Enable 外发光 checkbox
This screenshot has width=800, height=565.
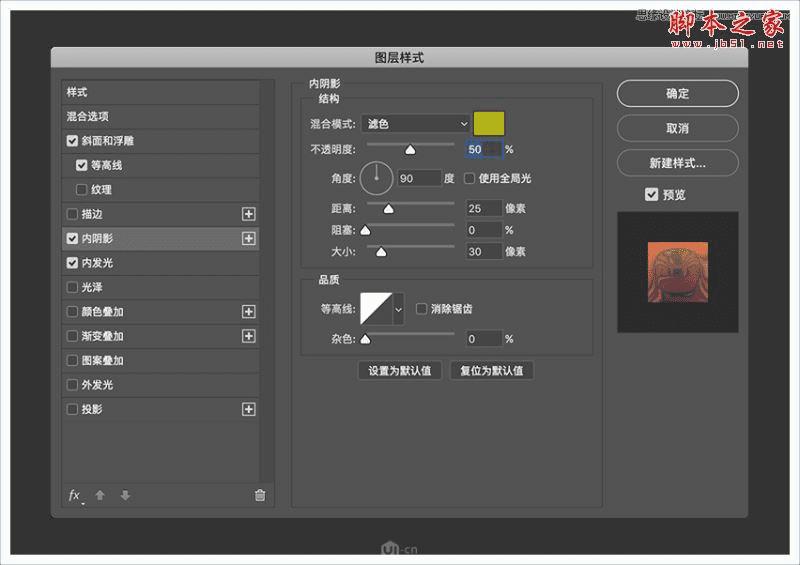click(x=72, y=385)
